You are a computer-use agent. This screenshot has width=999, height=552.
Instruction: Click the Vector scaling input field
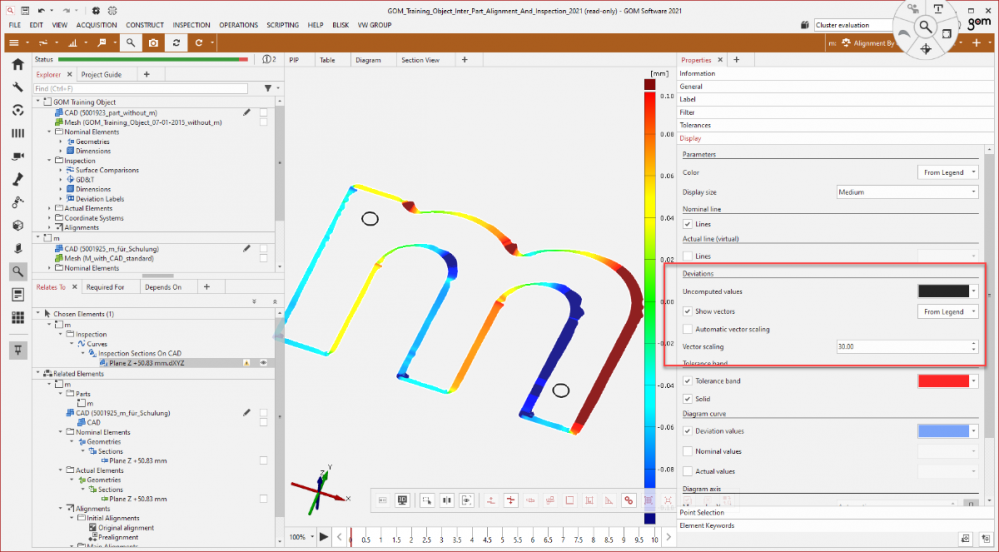[900, 346]
